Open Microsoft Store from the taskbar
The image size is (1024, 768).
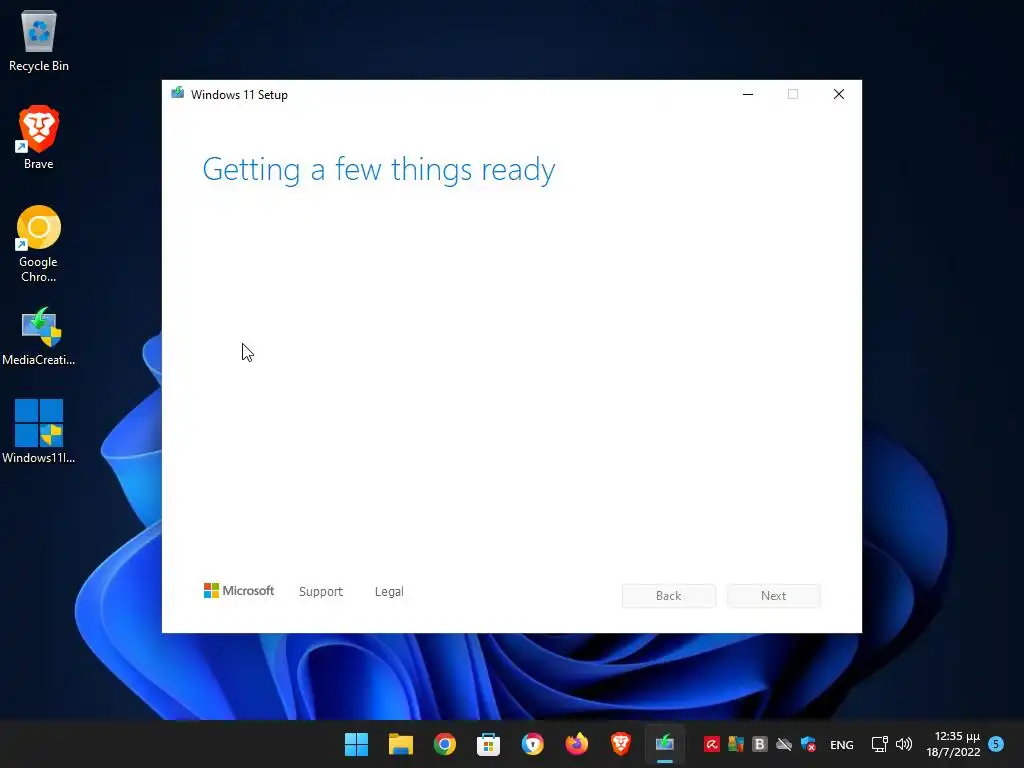point(488,744)
